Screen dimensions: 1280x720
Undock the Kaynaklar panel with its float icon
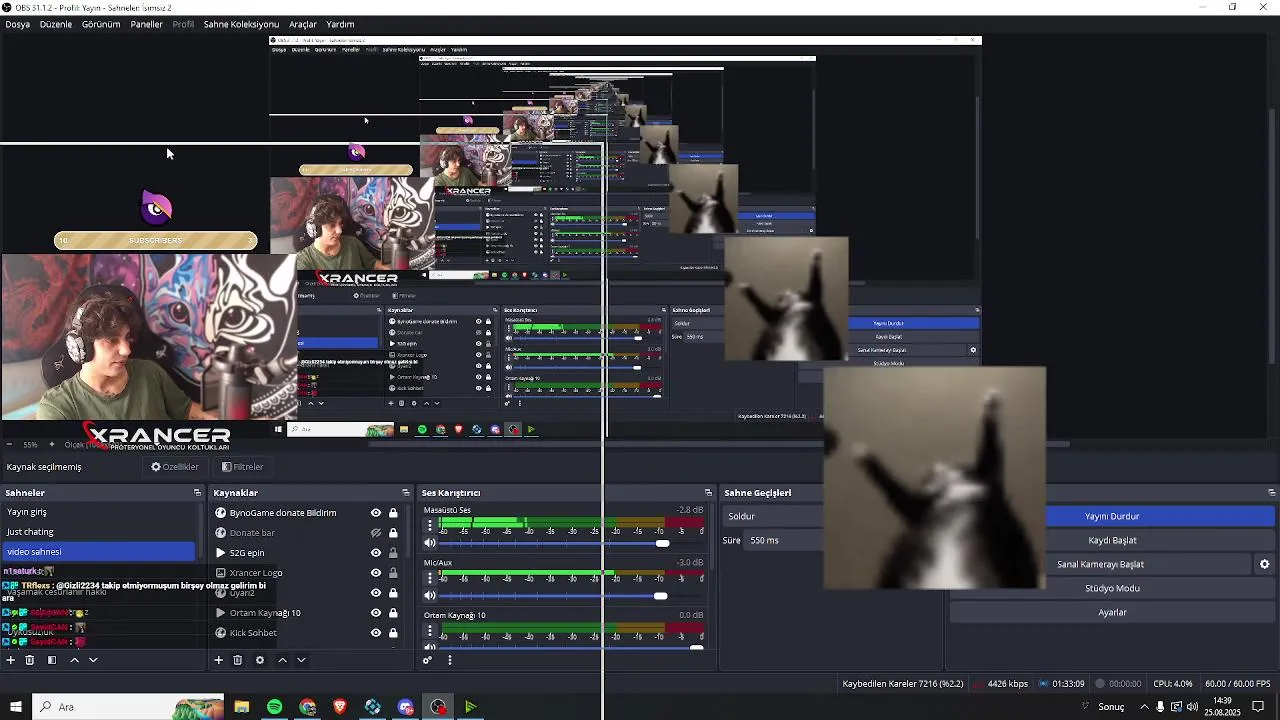point(405,493)
